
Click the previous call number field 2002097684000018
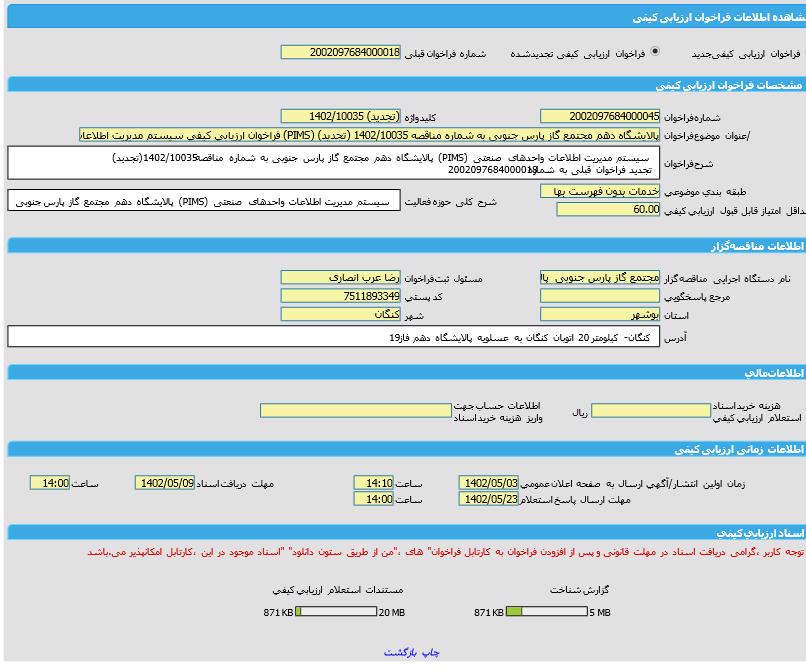340,52
